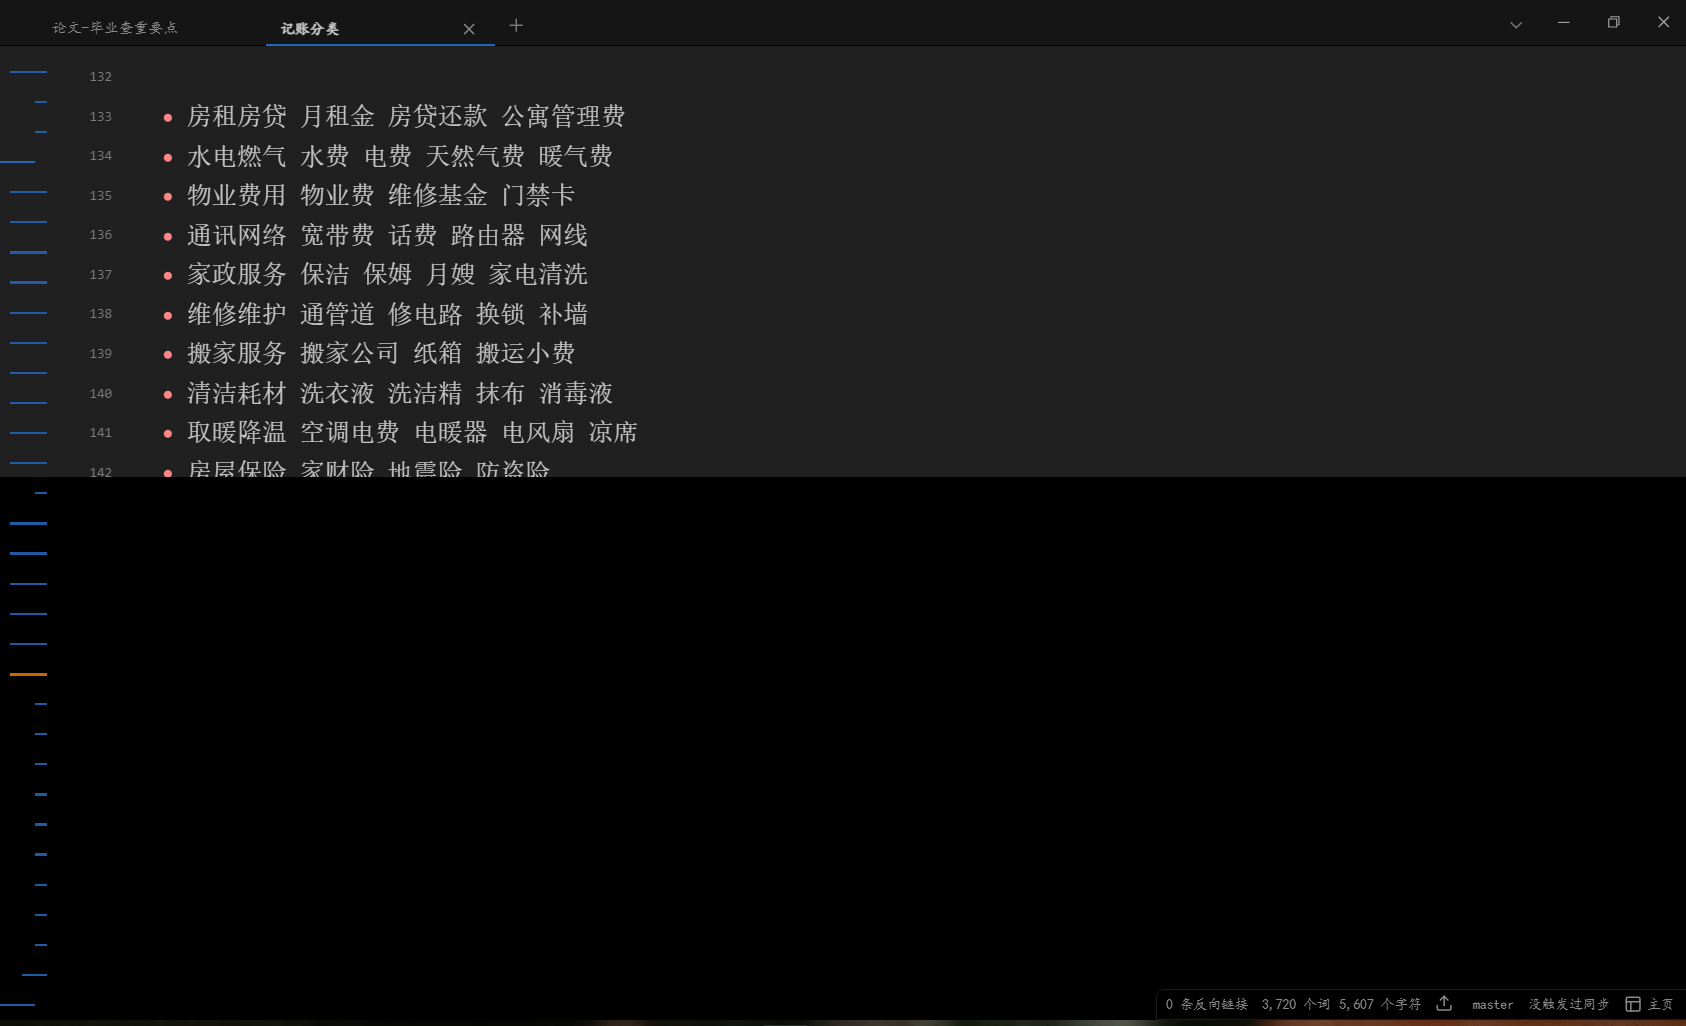
Task: Place cursor on the 房租房贷 line
Action: click(x=405, y=117)
